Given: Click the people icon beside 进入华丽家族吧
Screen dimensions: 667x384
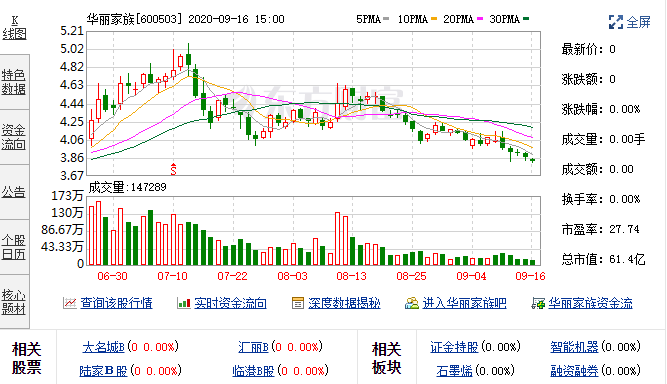Looking at the screenshot, I should 412,303.
